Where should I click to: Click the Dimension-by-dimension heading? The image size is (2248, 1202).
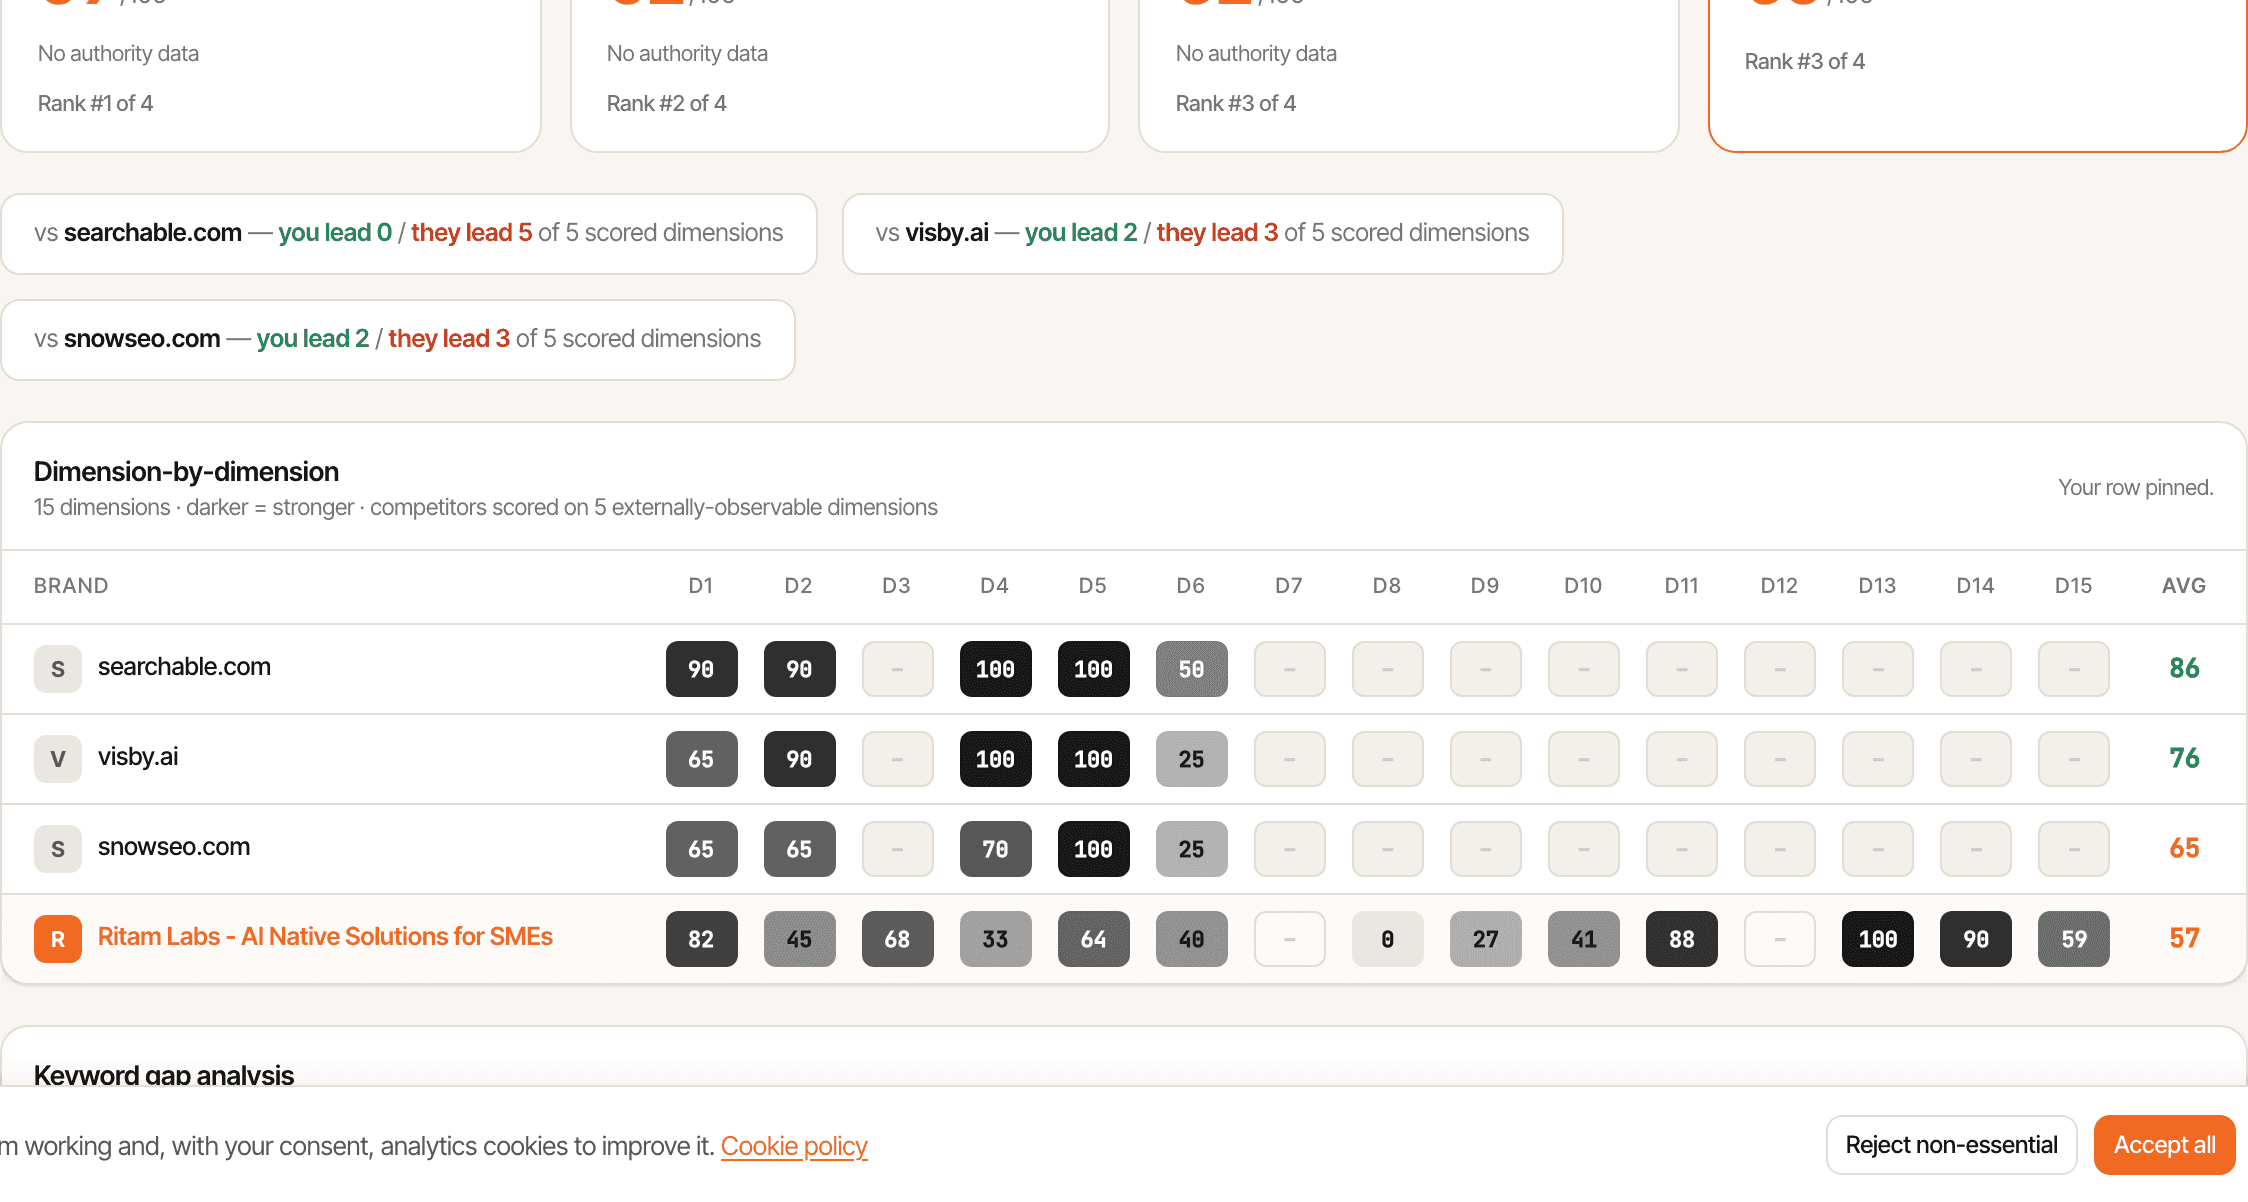coord(186,472)
